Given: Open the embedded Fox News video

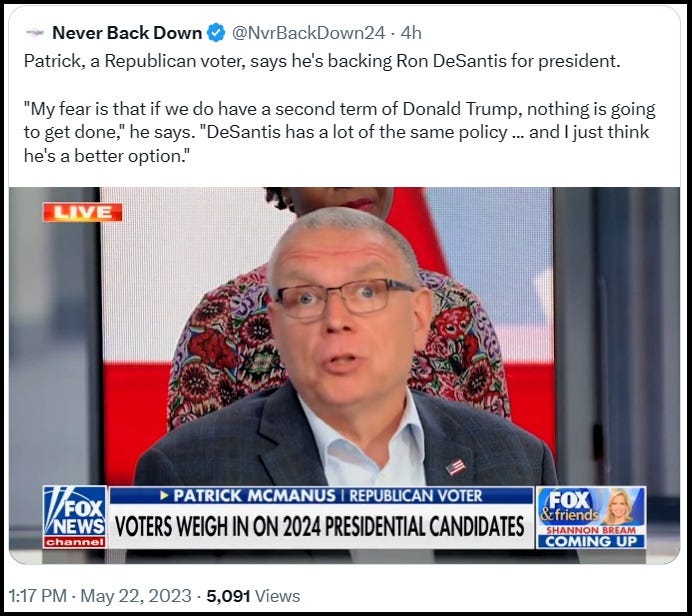Looking at the screenshot, I should pos(344,376).
